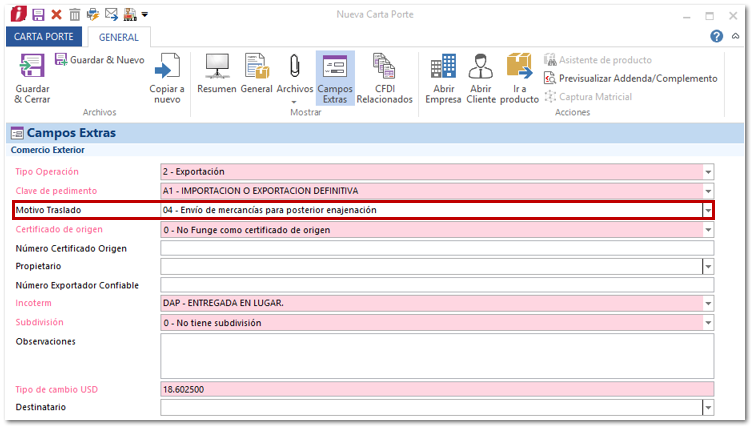Select the GENERAL ribbon tab
This screenshot has height=429, width=754.
pos(118,37)
